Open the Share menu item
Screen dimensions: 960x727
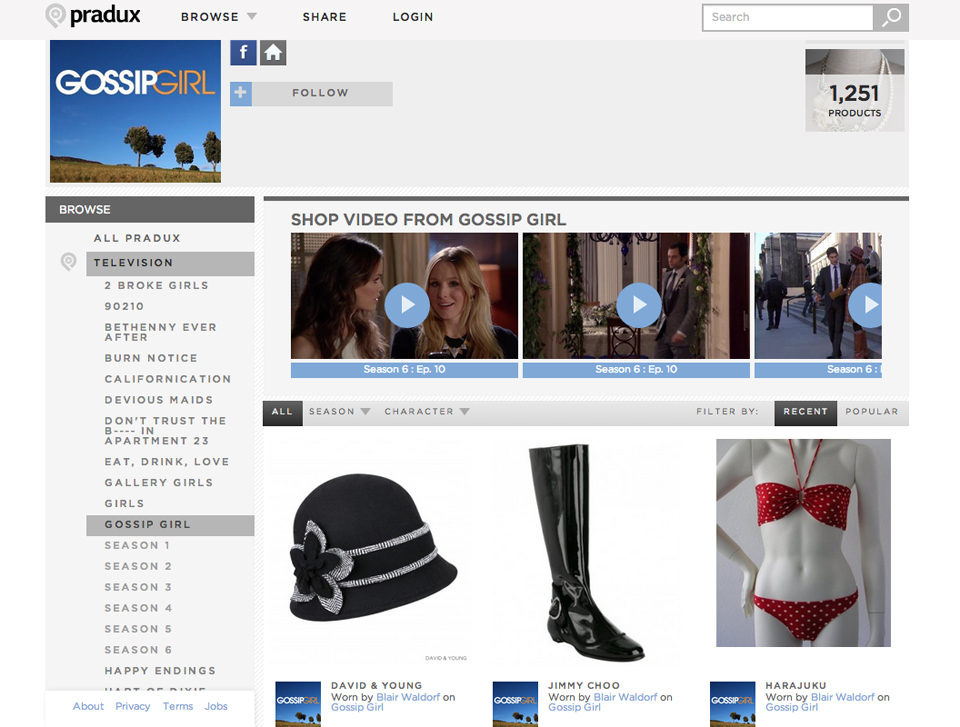coord(324,17)
